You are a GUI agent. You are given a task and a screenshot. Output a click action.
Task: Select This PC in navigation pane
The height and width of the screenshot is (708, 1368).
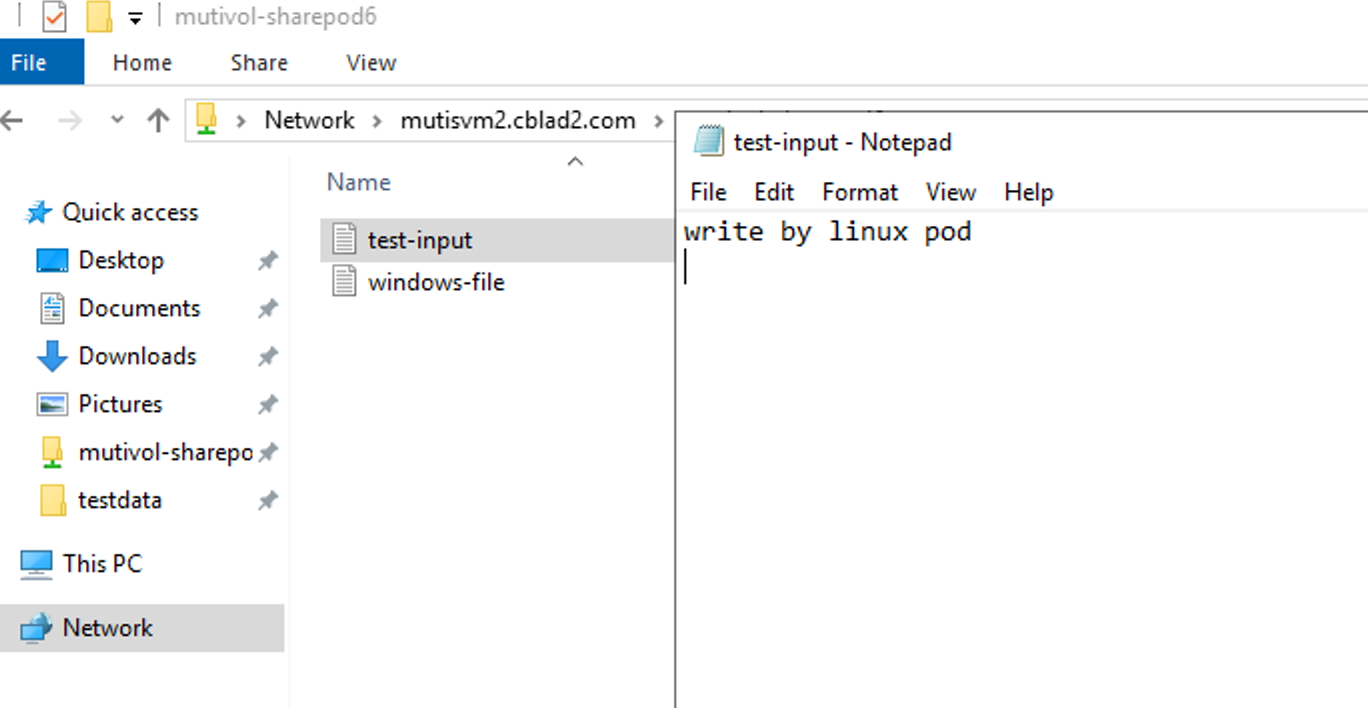click(x=102, y=563)
